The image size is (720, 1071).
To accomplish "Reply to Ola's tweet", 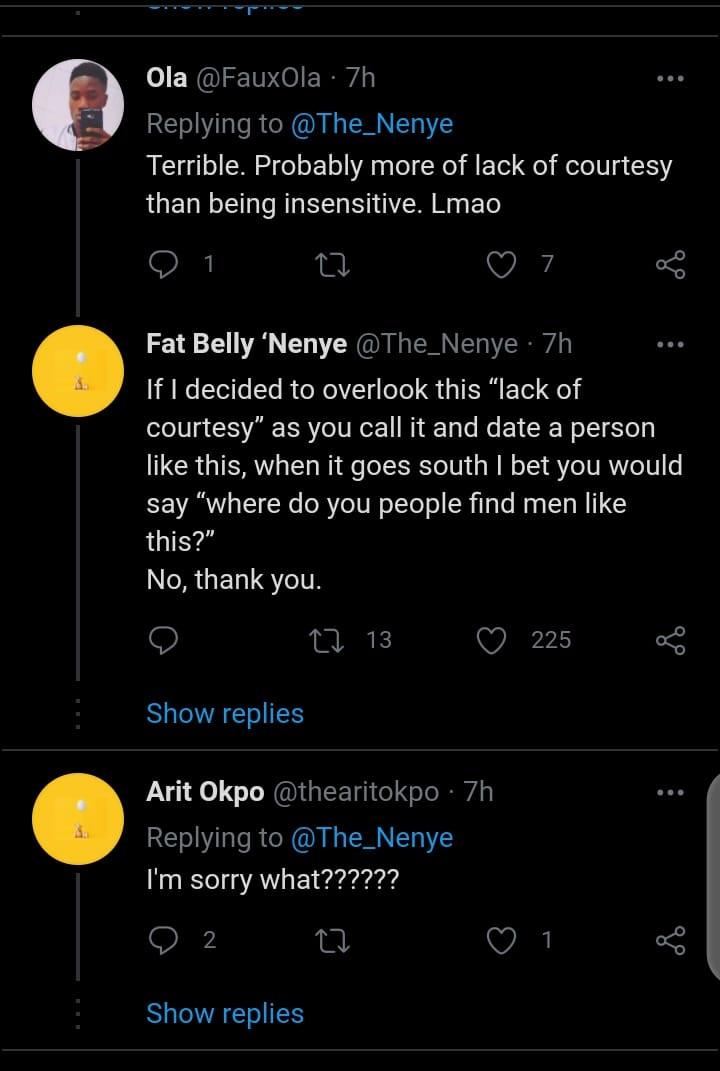I will coord(162,264).
